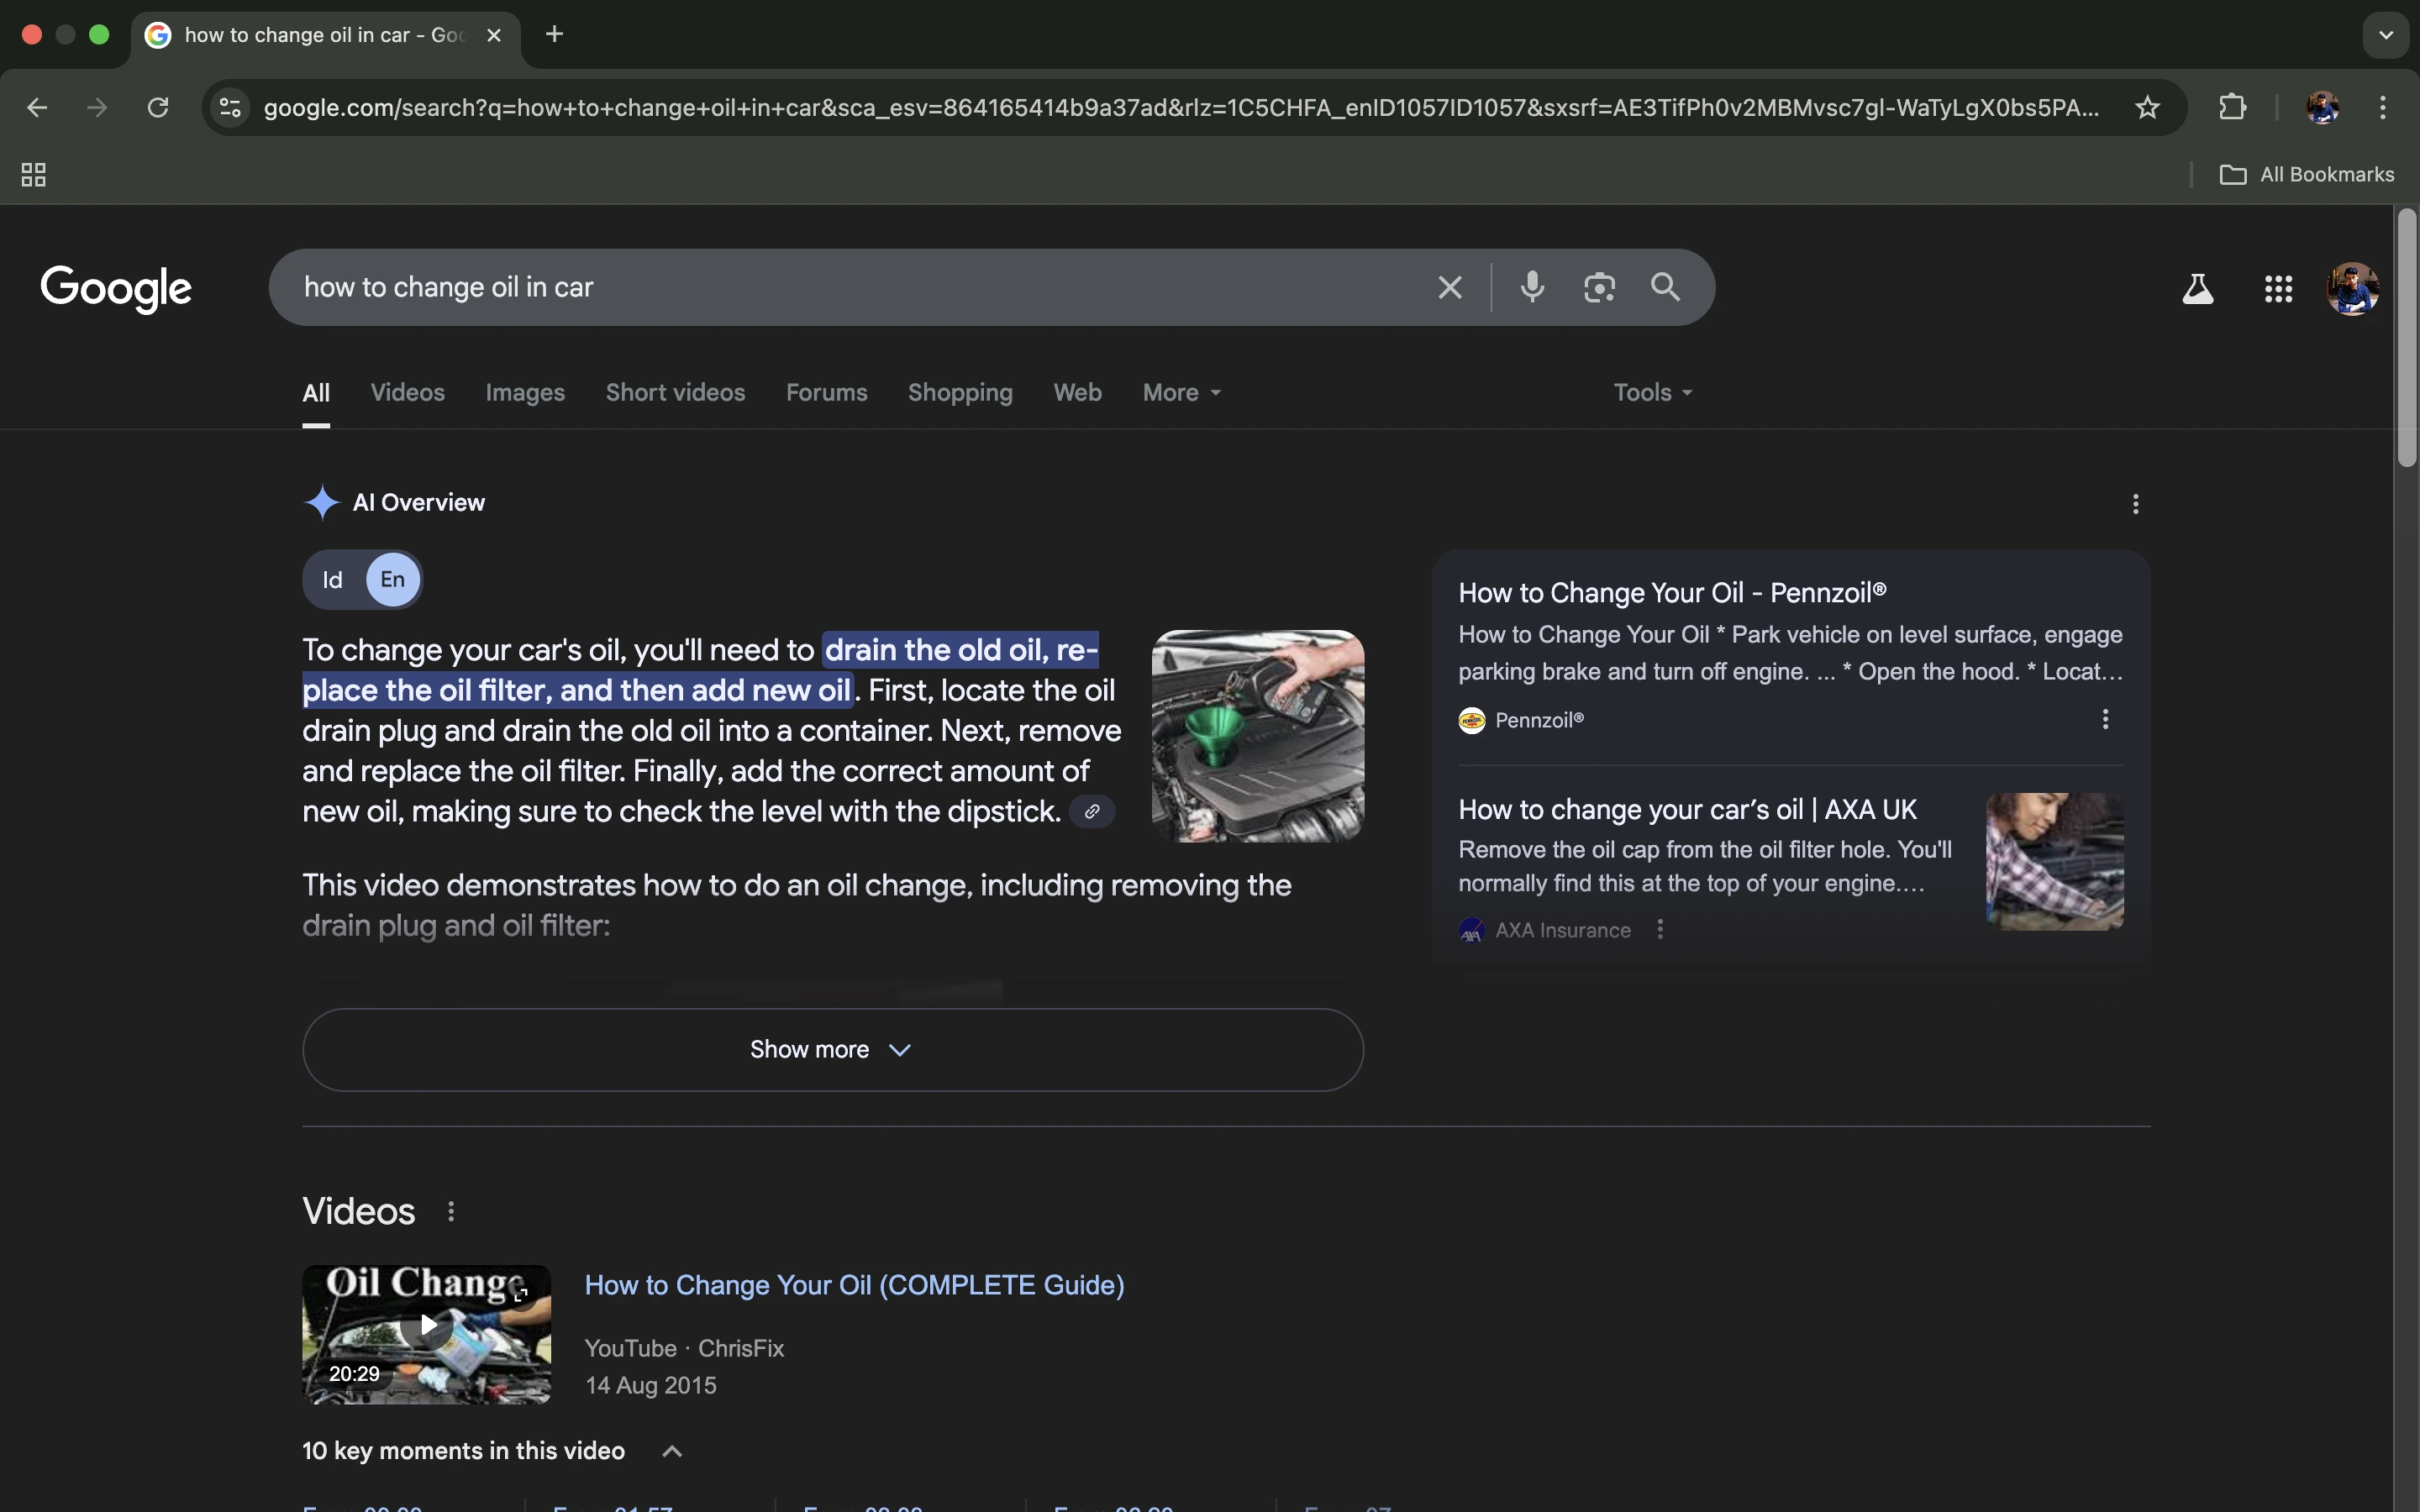Go to Google home via the logo
The height and width of the screenshot is (1512, 2420).
(x=116, y=289)
